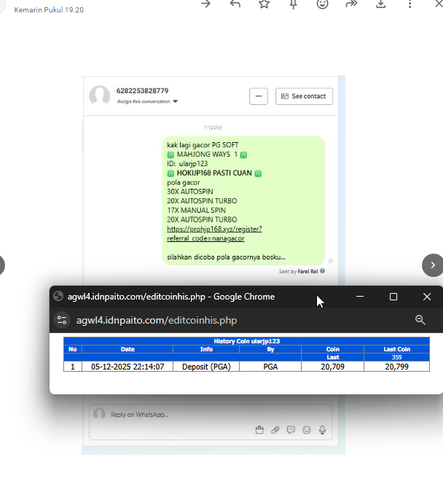Click the reply arrow icon in top toolbar

pos(235,4)
